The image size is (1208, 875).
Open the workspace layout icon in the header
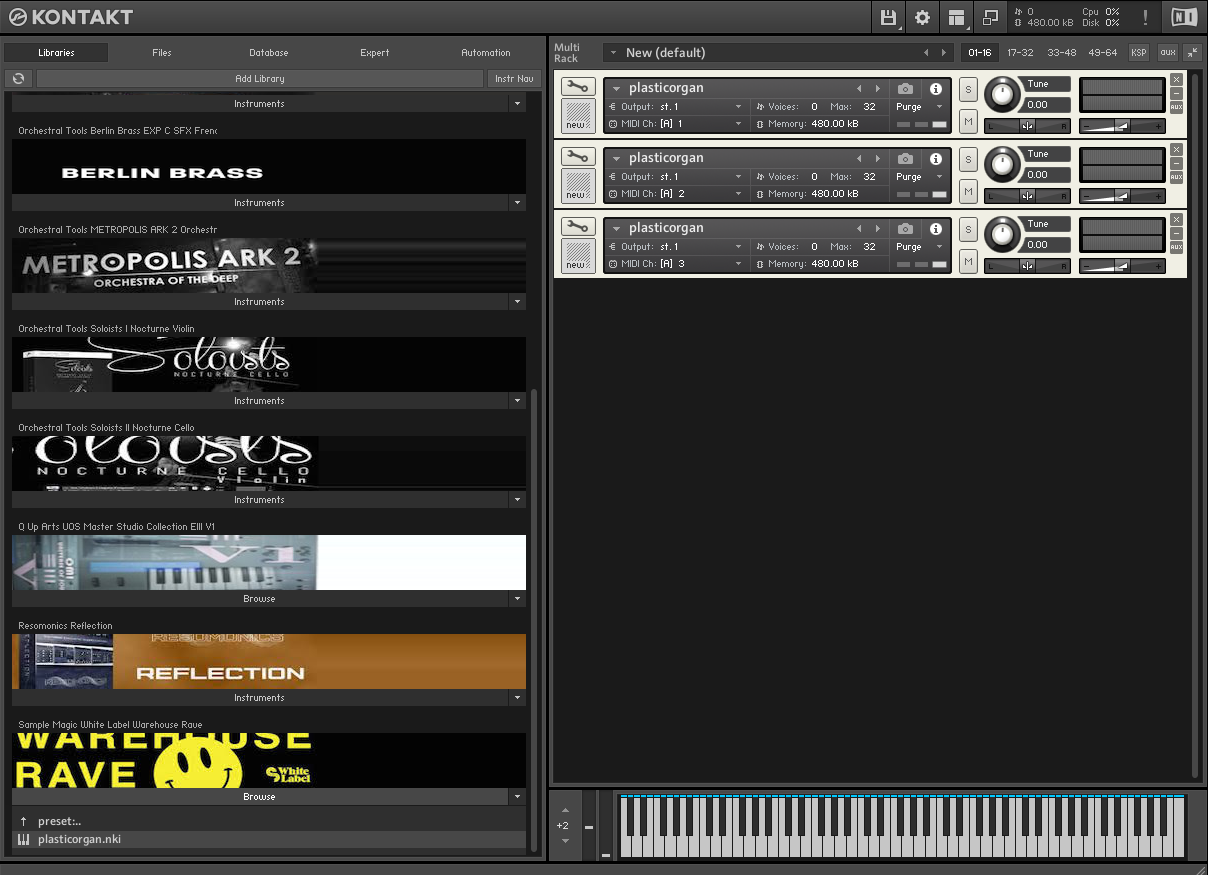(957, 17)
